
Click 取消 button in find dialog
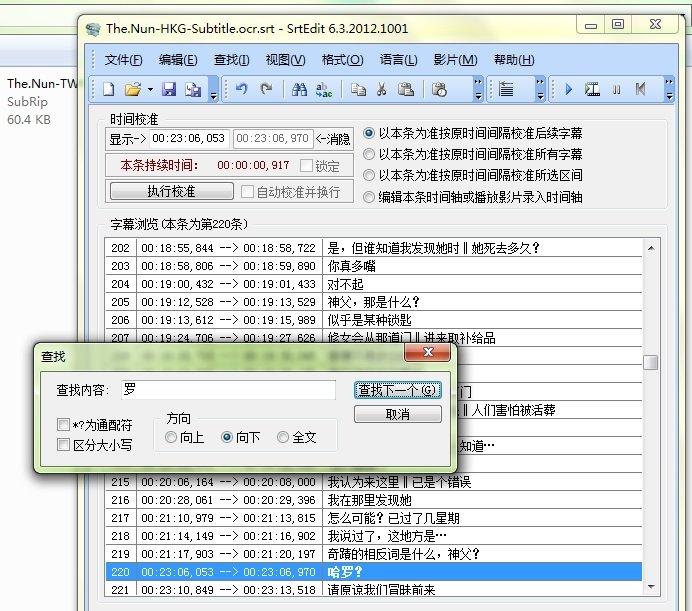[398, 414]
